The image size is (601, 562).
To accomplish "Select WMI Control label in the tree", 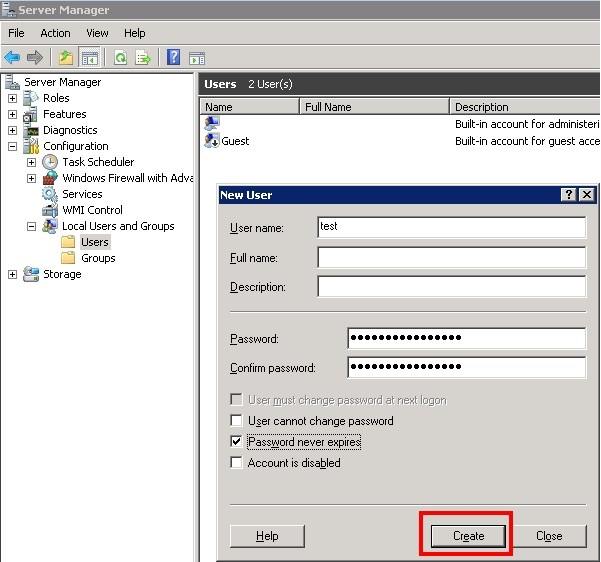I will [x=92, y=210].
